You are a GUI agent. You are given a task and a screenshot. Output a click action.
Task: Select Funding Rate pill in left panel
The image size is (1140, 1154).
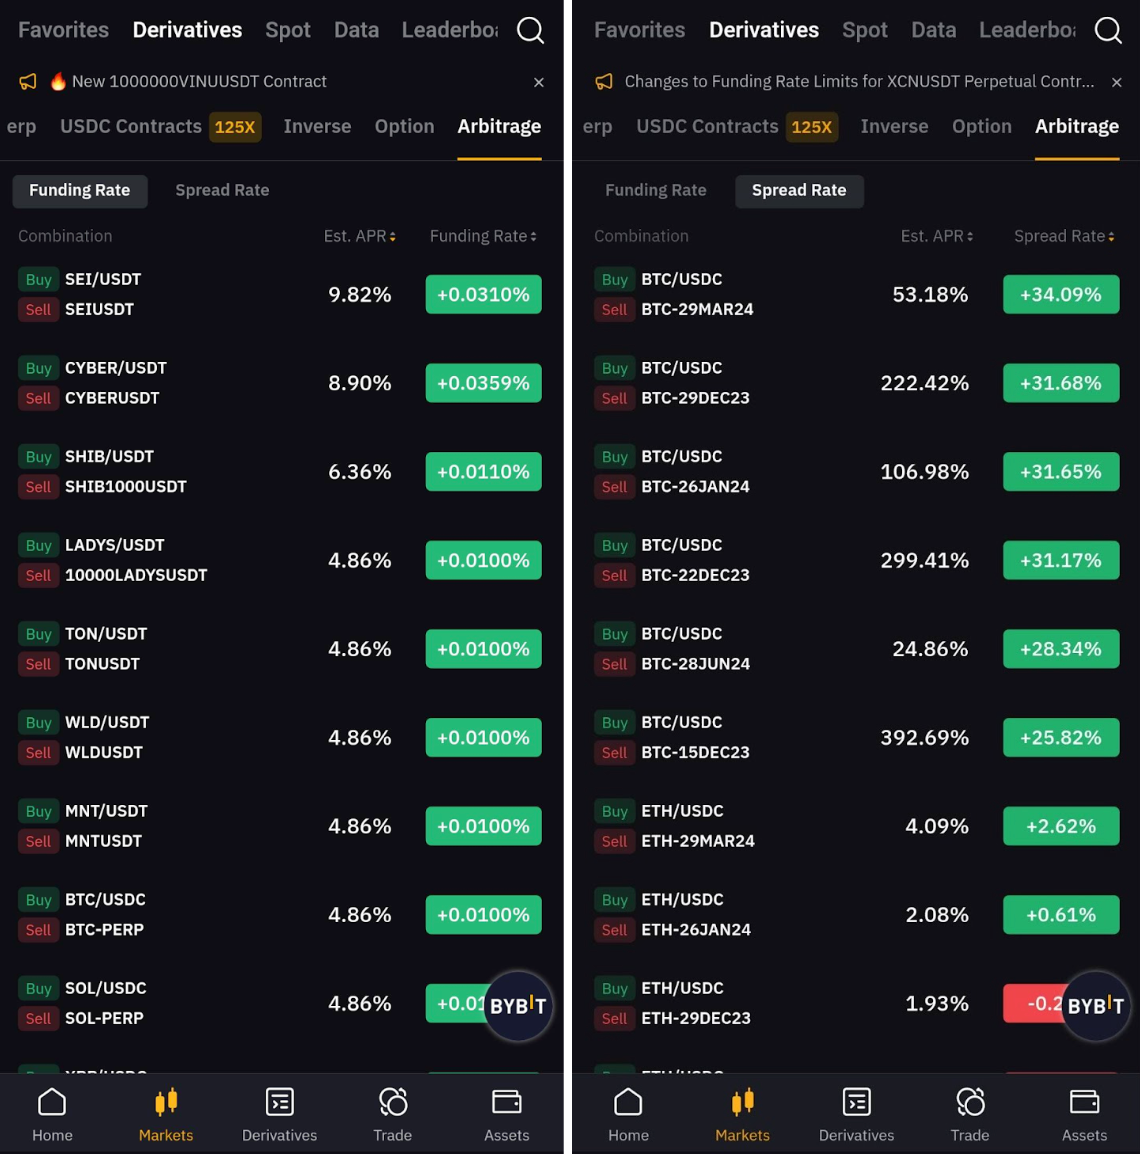tap(80, 190)
